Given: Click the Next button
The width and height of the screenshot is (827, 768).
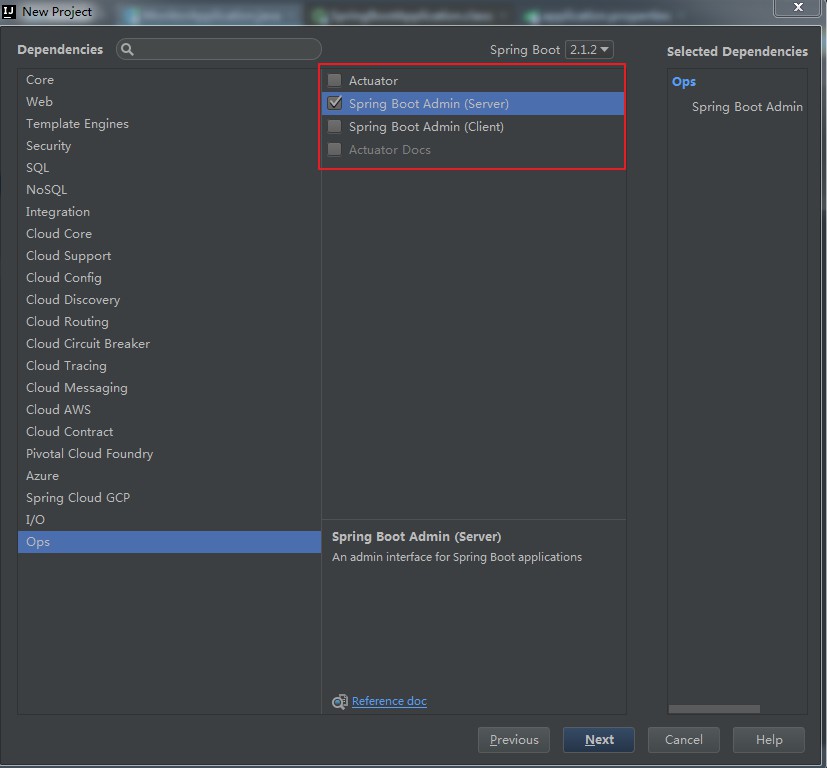Looking at the screenshot, I should [x=599, y=740].
